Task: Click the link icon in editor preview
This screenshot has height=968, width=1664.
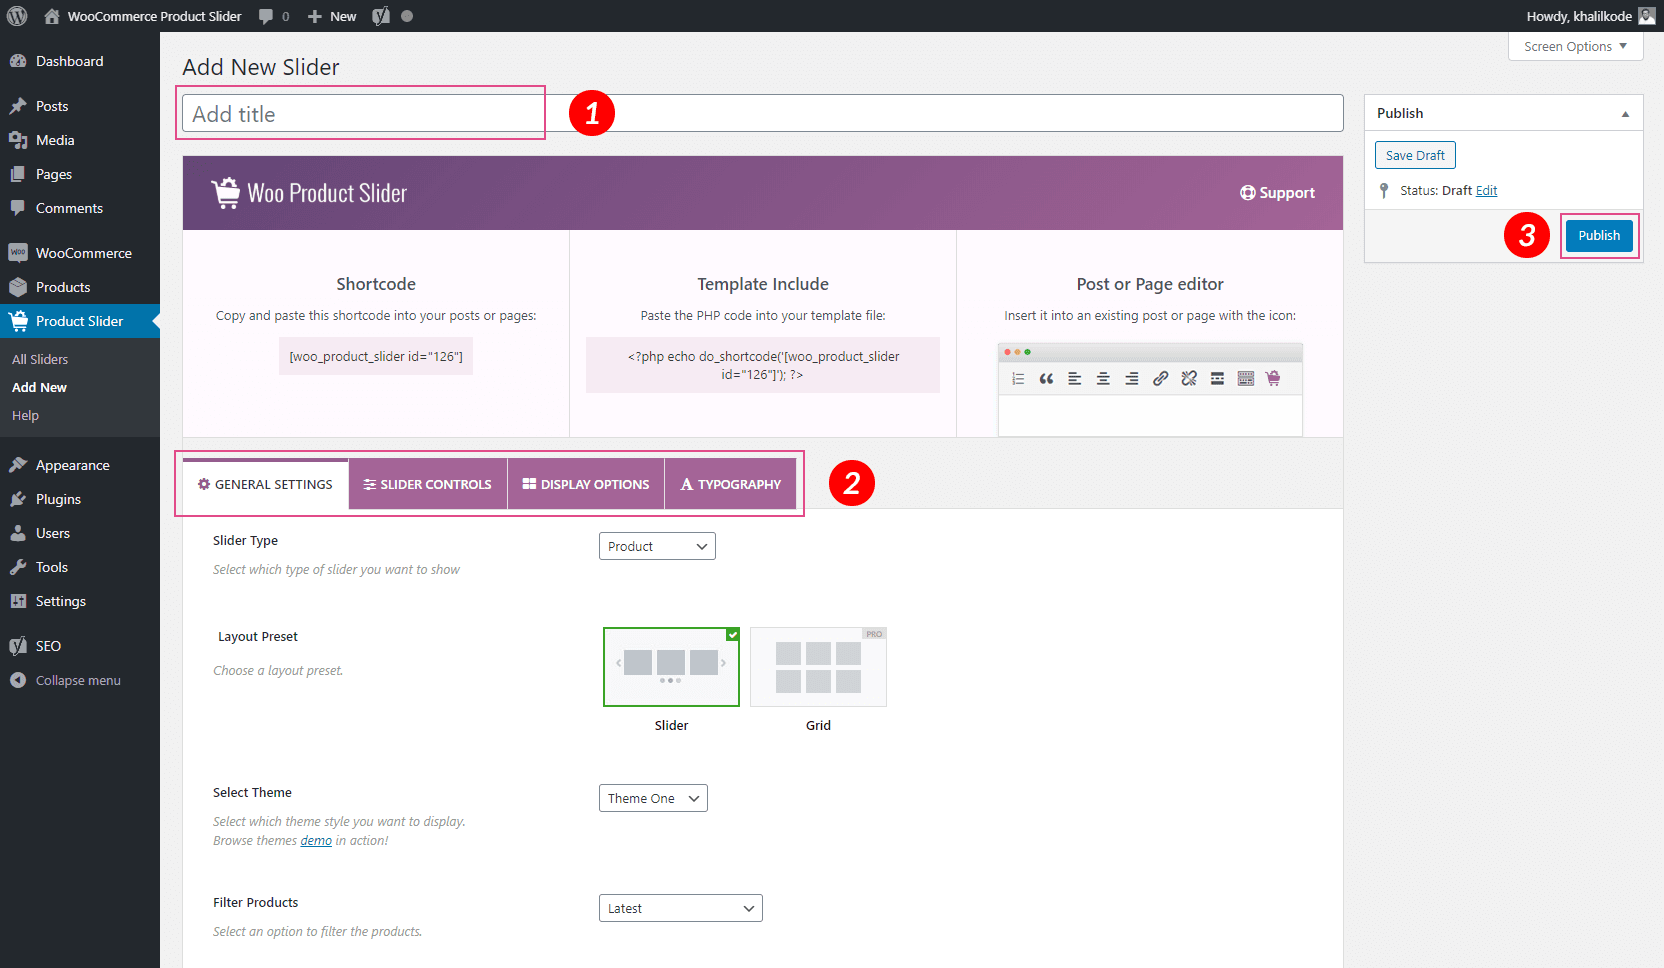Action: click(x=1160, y=378)
